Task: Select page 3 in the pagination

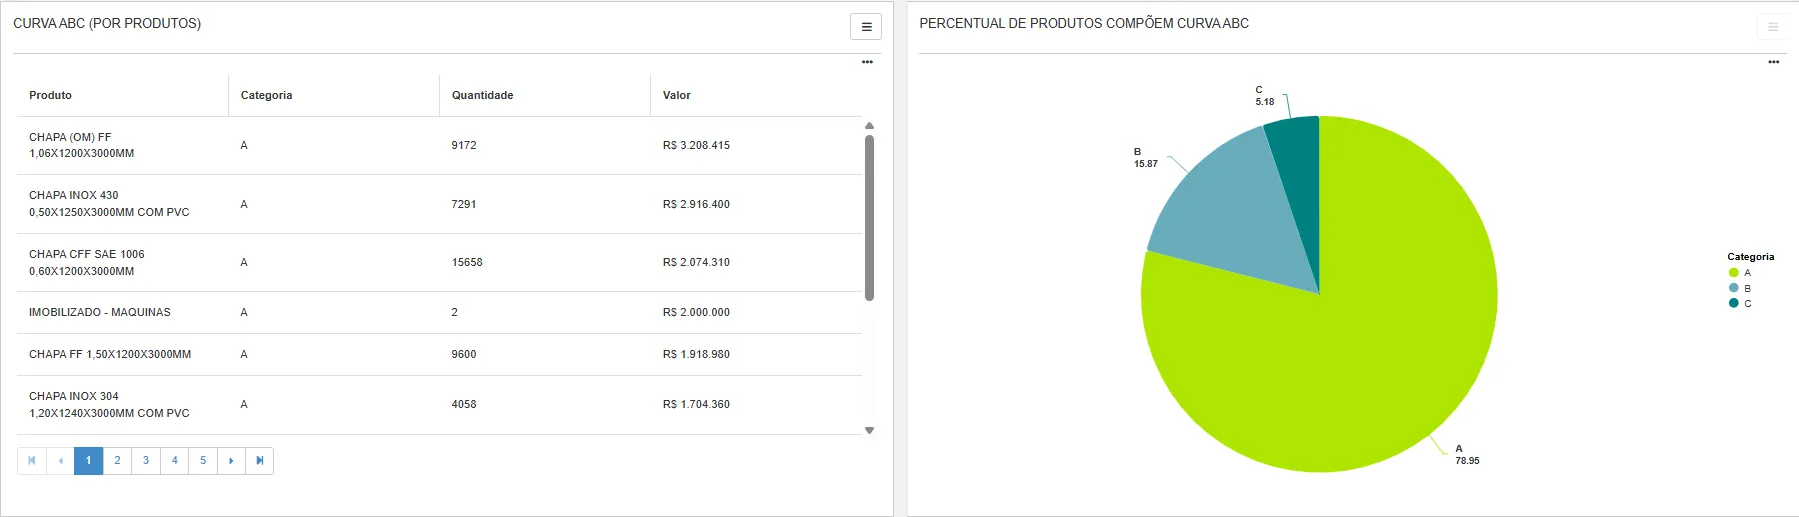Action: pos(146,461)
